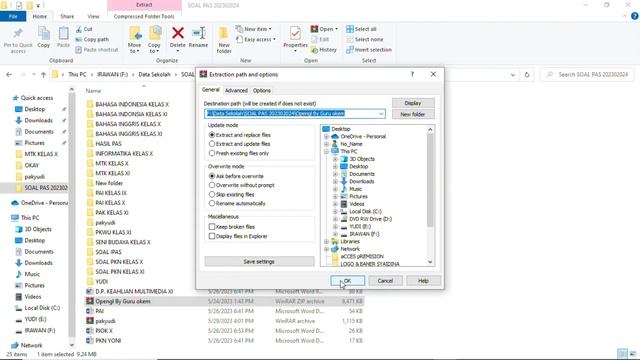Open the New item dropdown

[x=253, y=29]
